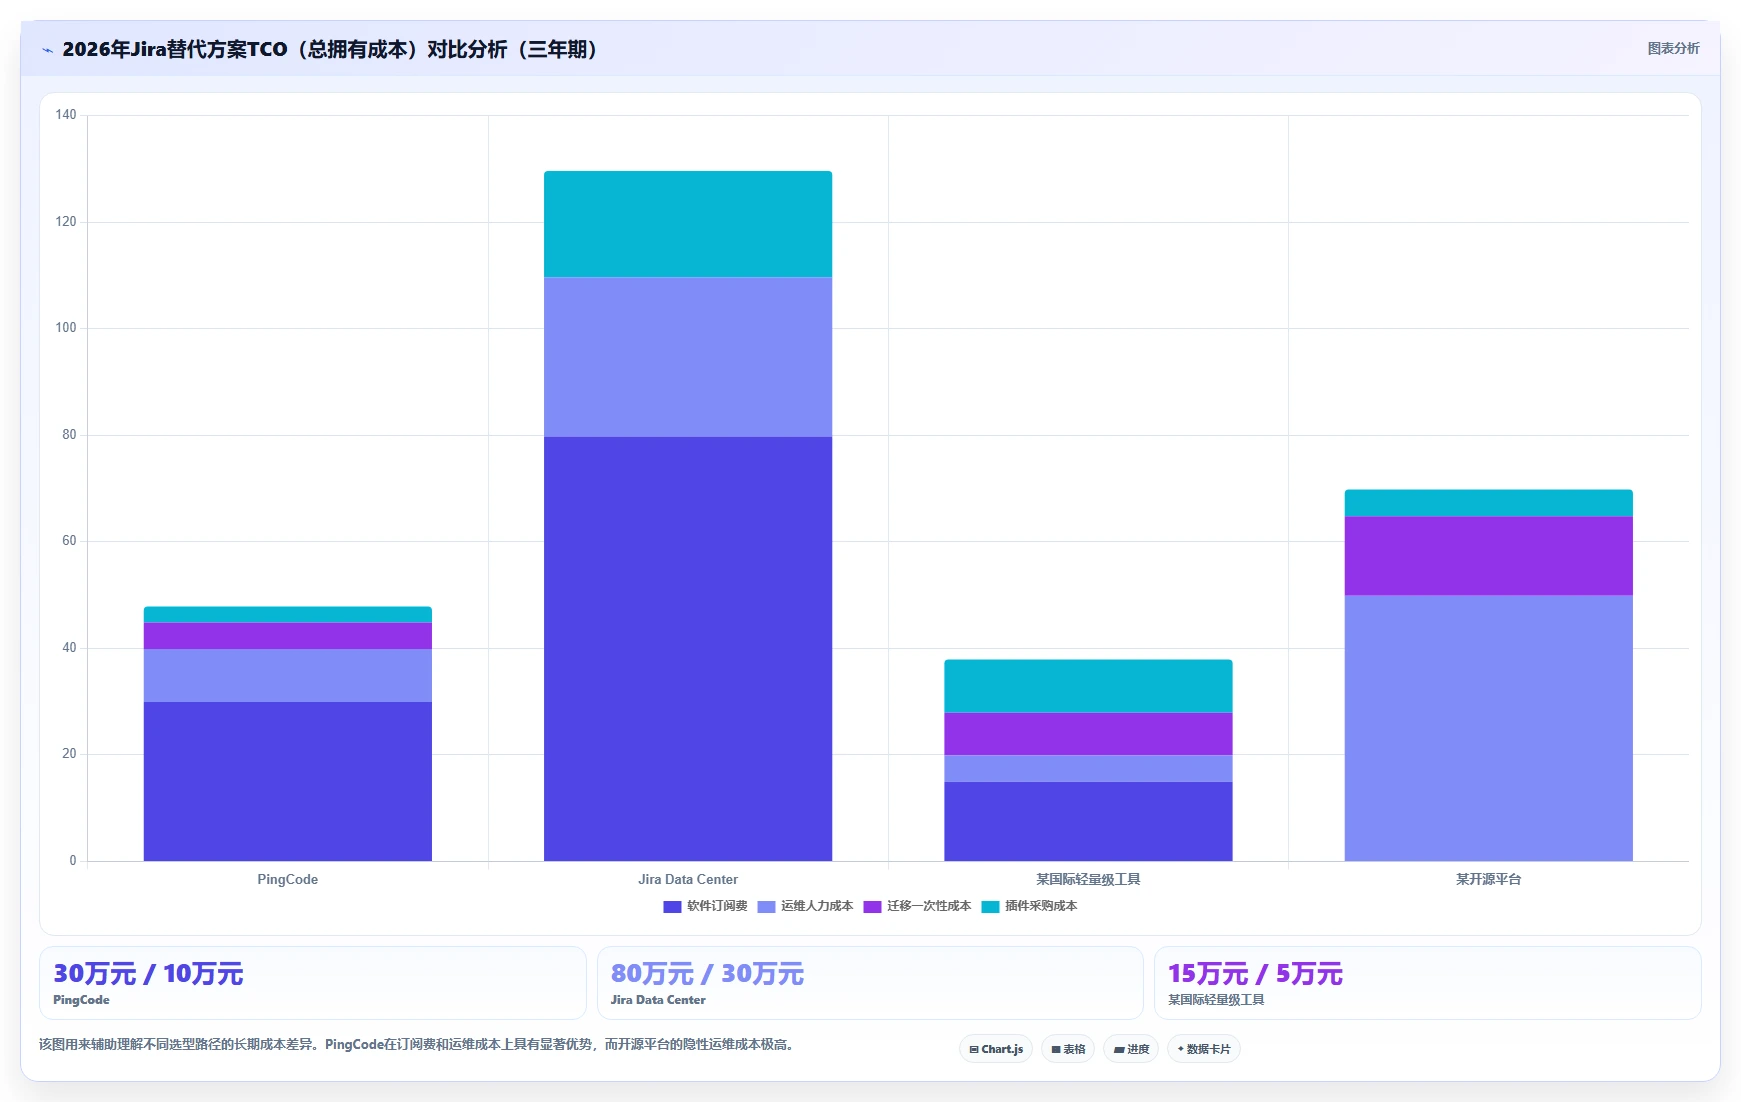
Task: Click the 迁移一次性成本 legend label
Action: 929,906
